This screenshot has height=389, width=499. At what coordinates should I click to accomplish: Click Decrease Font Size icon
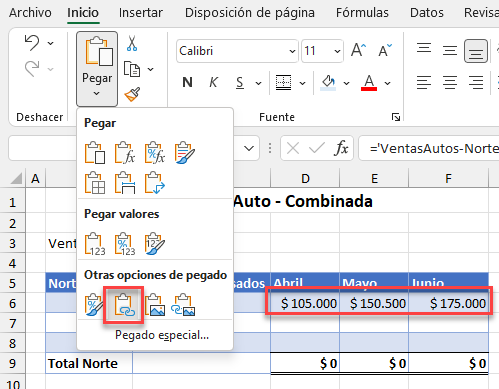[x=385, y=51]
